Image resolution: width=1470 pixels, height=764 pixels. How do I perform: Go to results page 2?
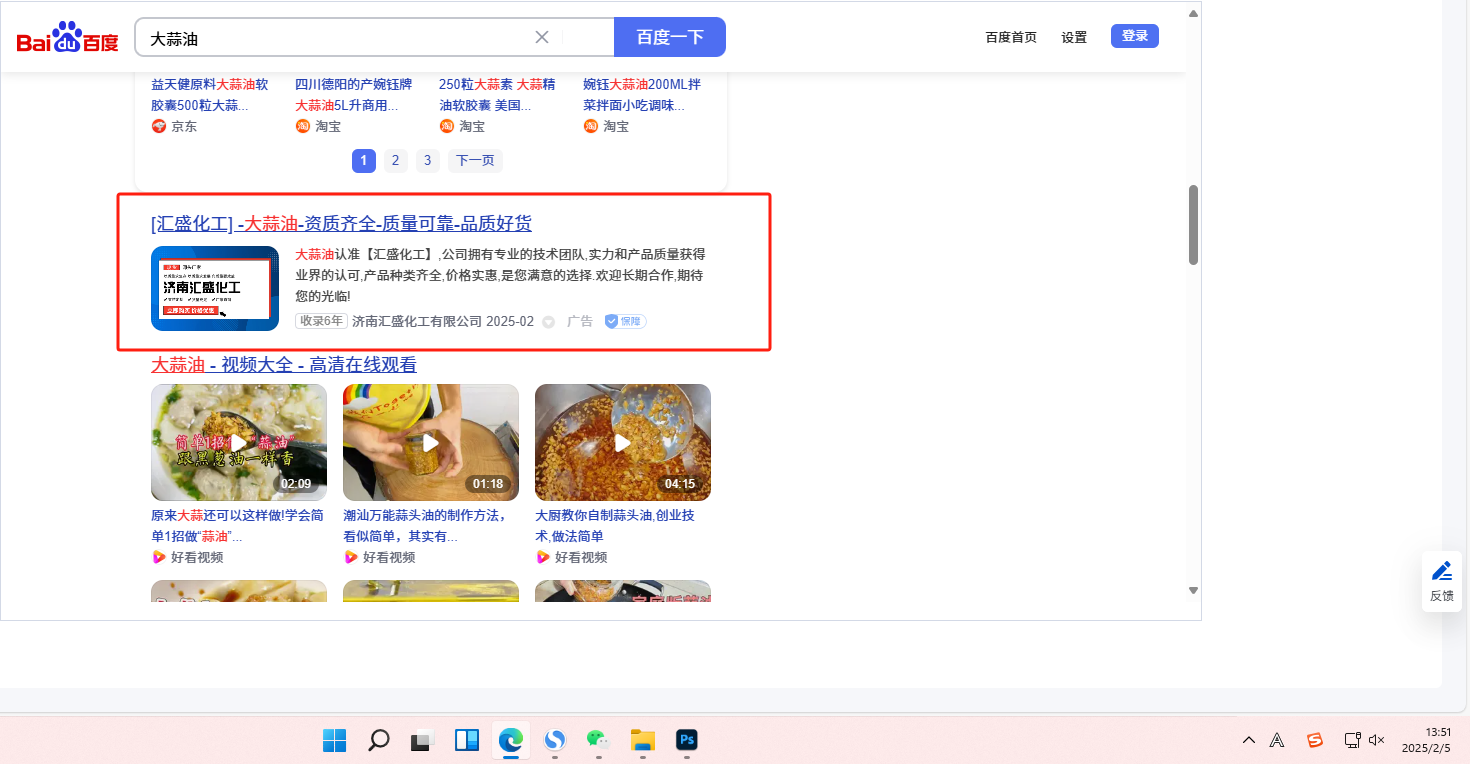coord(396,160)
